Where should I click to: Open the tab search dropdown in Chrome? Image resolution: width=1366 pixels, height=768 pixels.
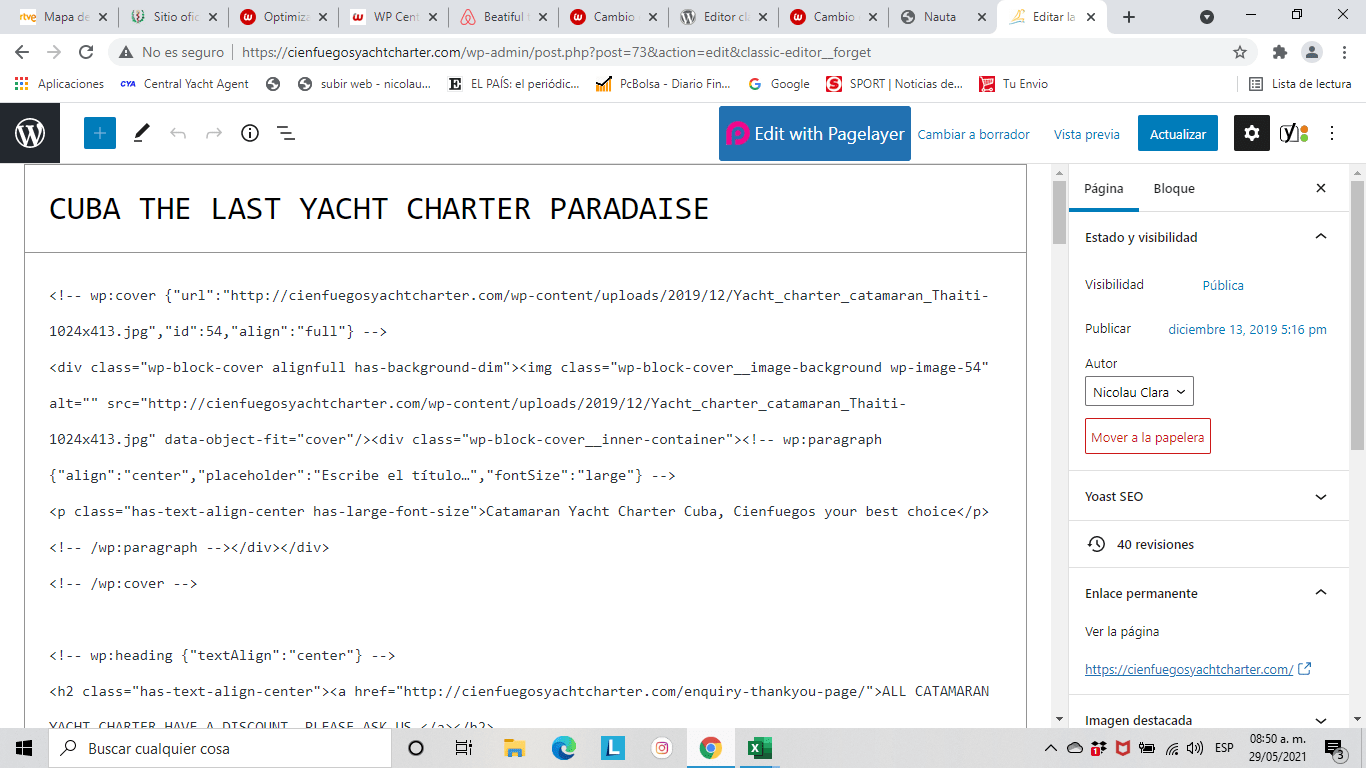pos(1207,17)
